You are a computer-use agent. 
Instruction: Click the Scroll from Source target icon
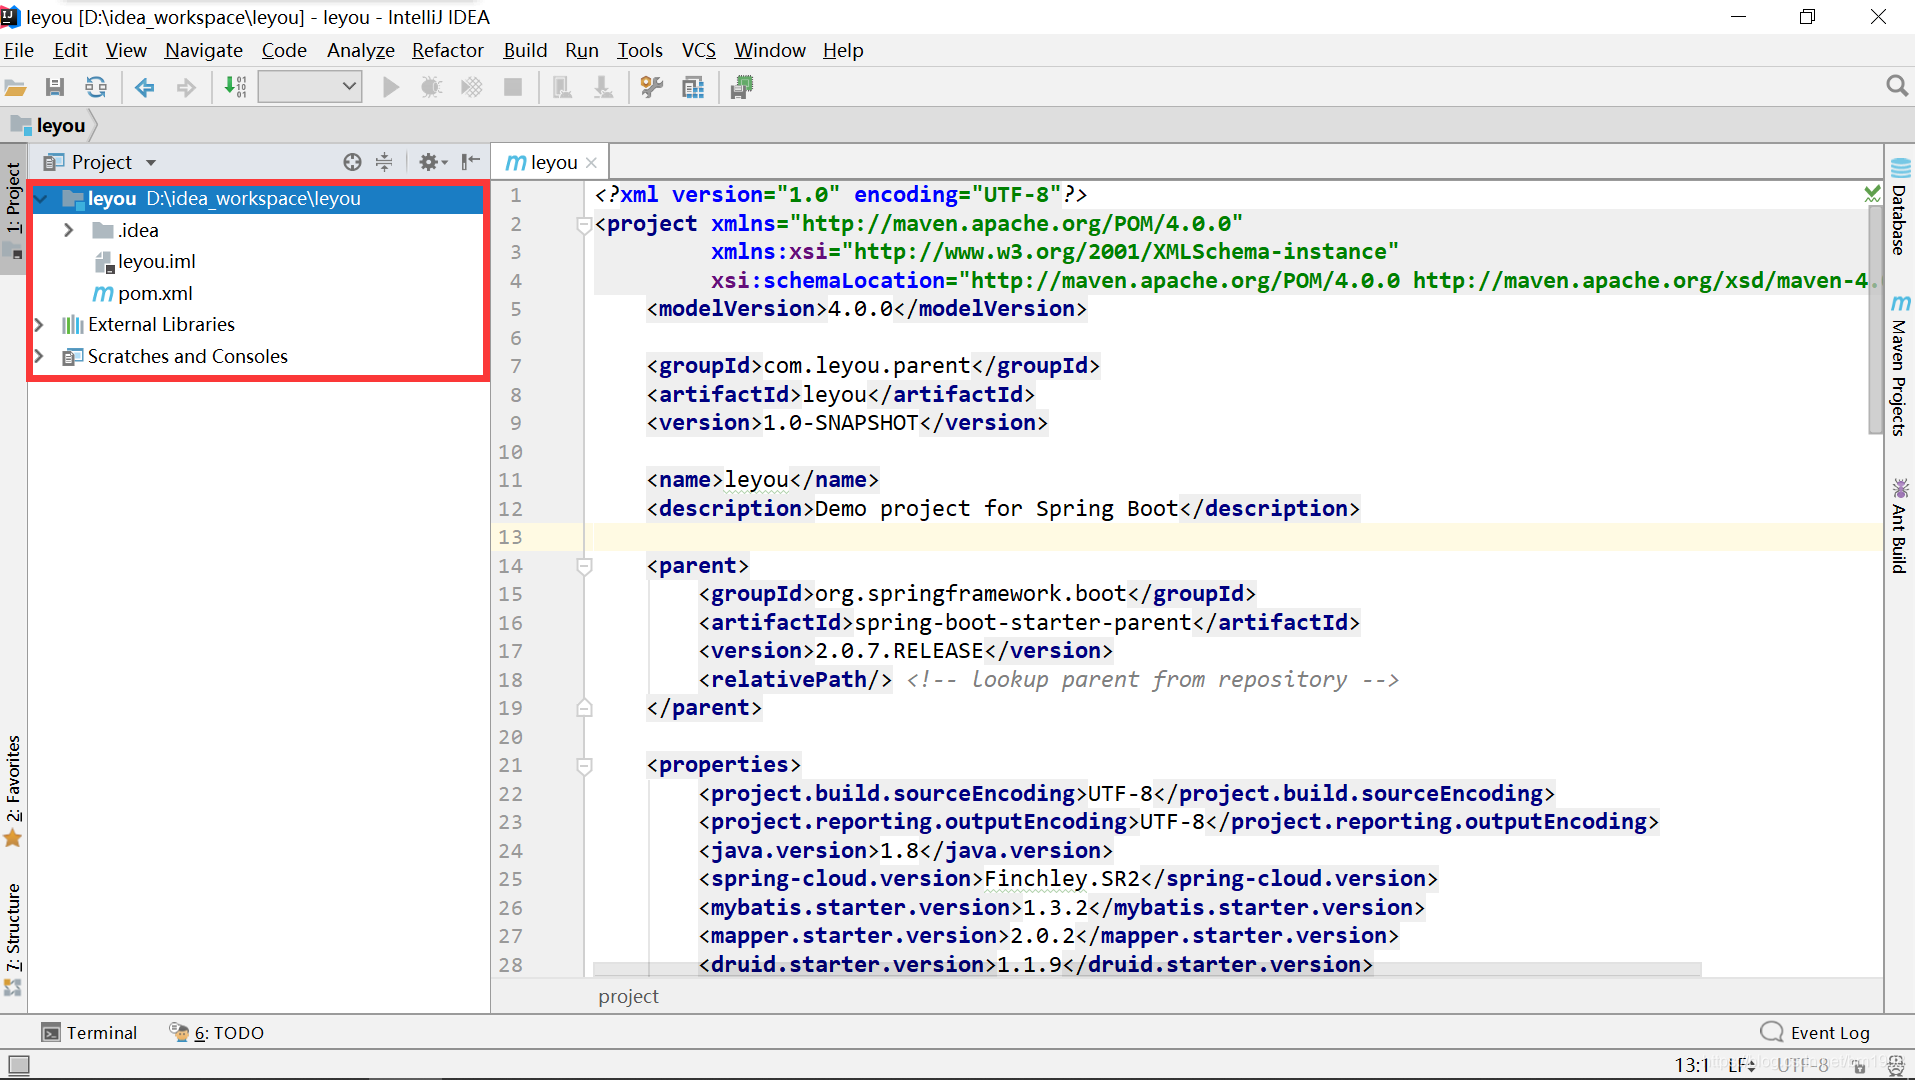(352, 162)
